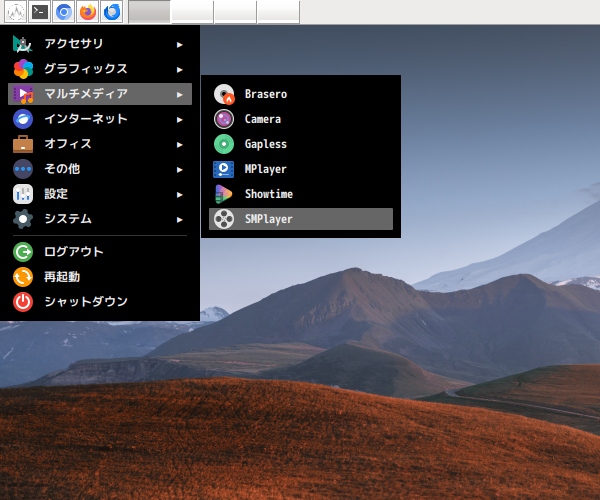Click the グラフィックス colorful flower icon
The image size is (600, 500).
point(23,69)
